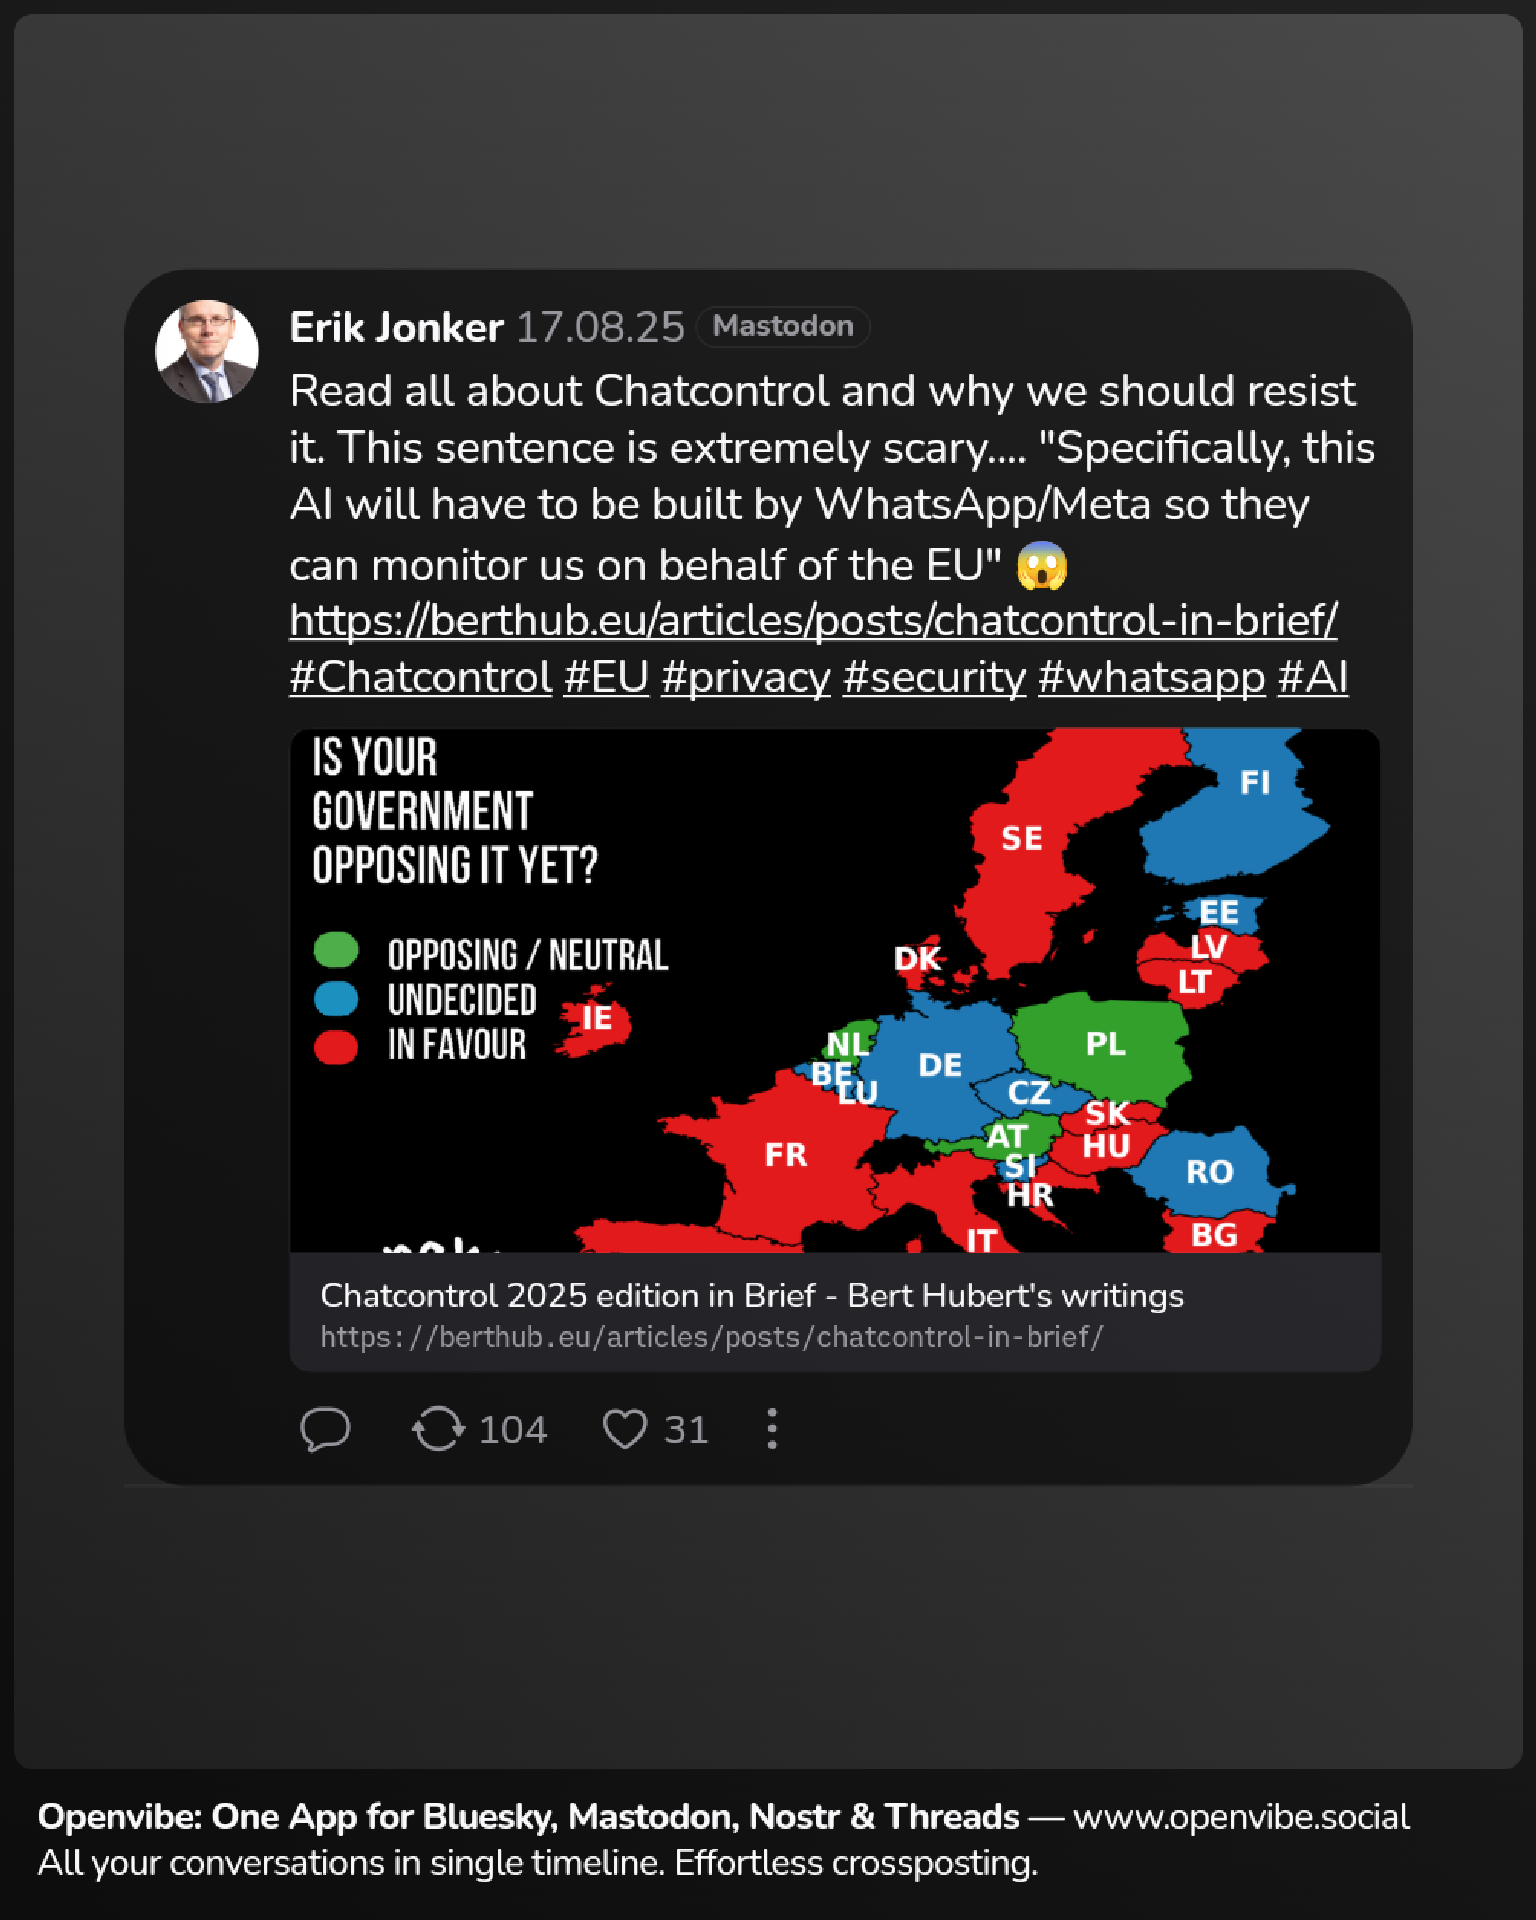Image resolution: width=1536 pixels, height=1920 pixels.
Task: Open the #EU hashtag
Action: (606, 678)
